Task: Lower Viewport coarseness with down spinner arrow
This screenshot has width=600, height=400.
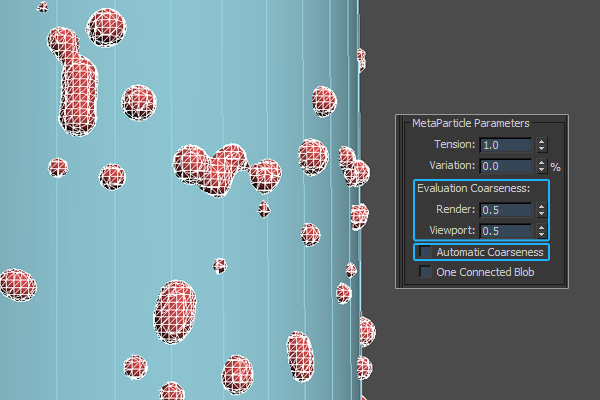Action: point(542,236)
